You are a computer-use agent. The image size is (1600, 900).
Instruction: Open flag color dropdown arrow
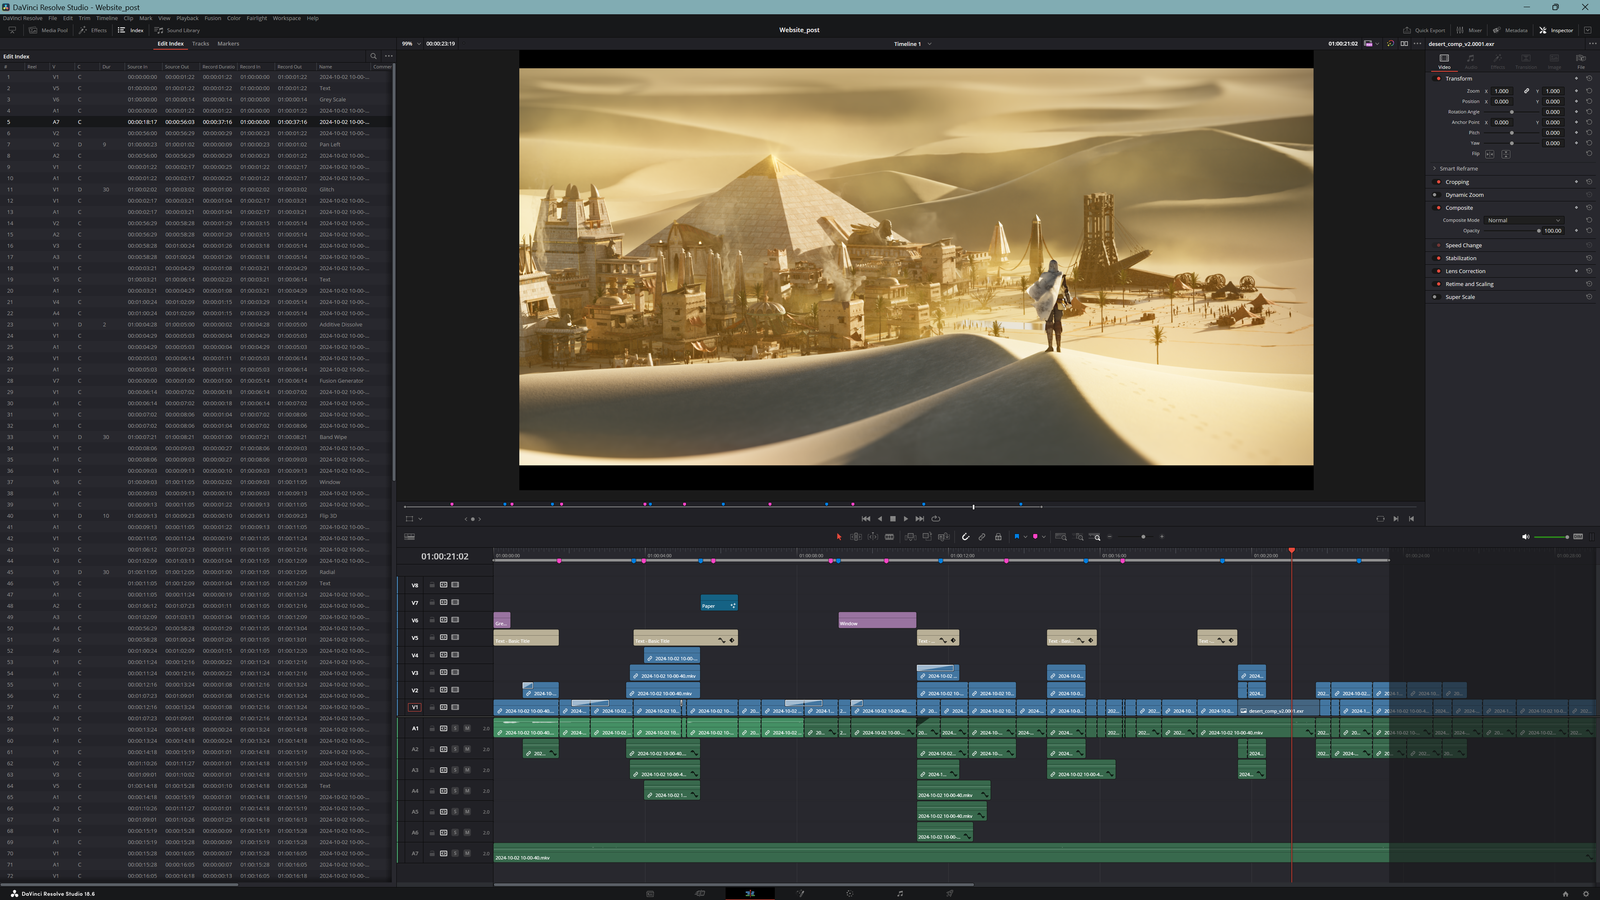coord(1025,537)
